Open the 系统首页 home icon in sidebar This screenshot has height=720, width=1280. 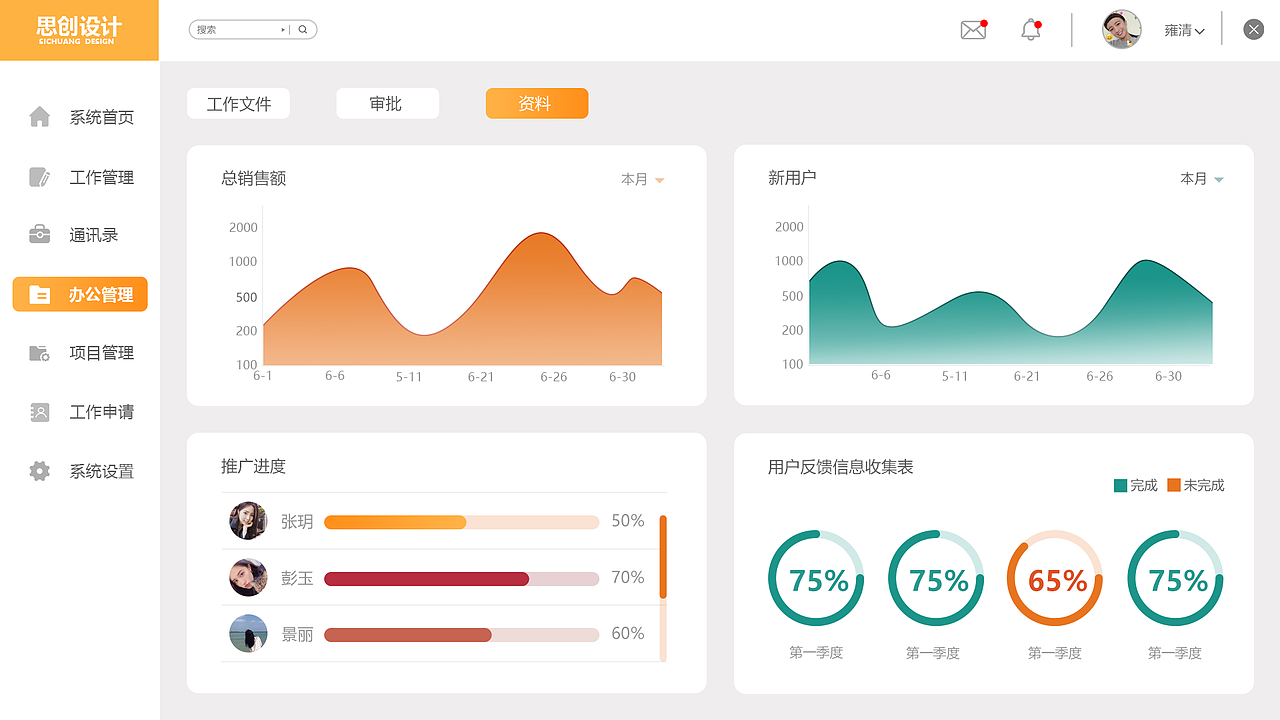(x=38, y=116)
